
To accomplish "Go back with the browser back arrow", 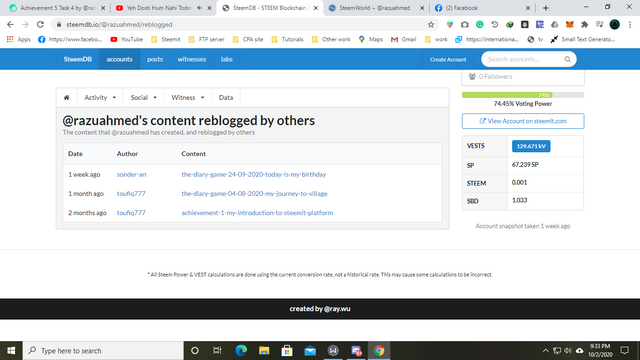I will pos(10,24).
